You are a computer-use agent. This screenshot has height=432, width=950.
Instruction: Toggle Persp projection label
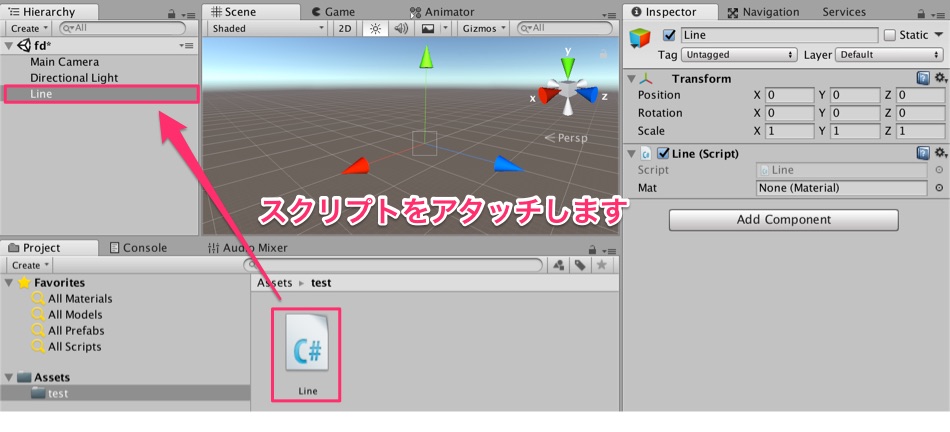pyautogui.click(x=566, y=138)
